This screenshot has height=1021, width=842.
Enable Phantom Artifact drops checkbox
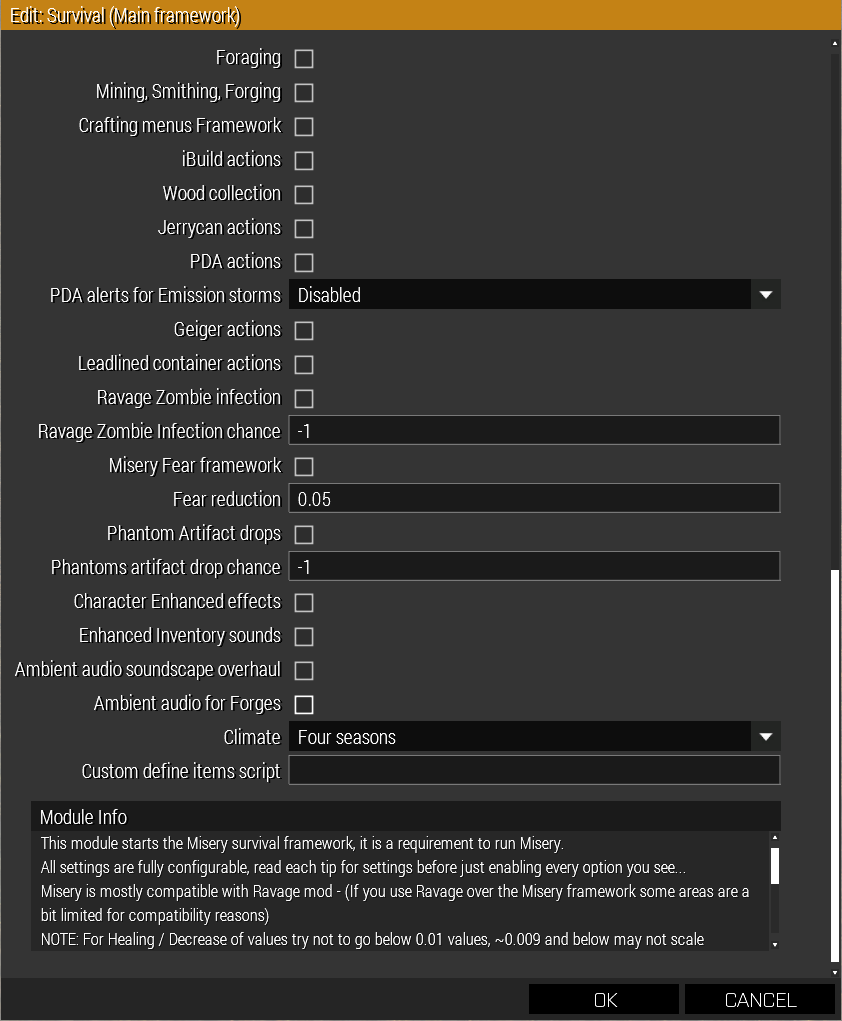coord(304,535)
